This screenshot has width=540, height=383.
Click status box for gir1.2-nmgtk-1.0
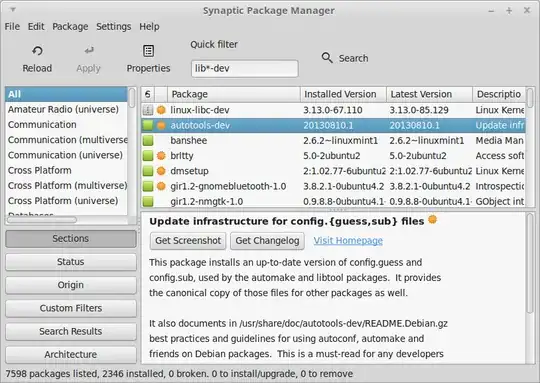pyautogui.click(x=148, y=201)
